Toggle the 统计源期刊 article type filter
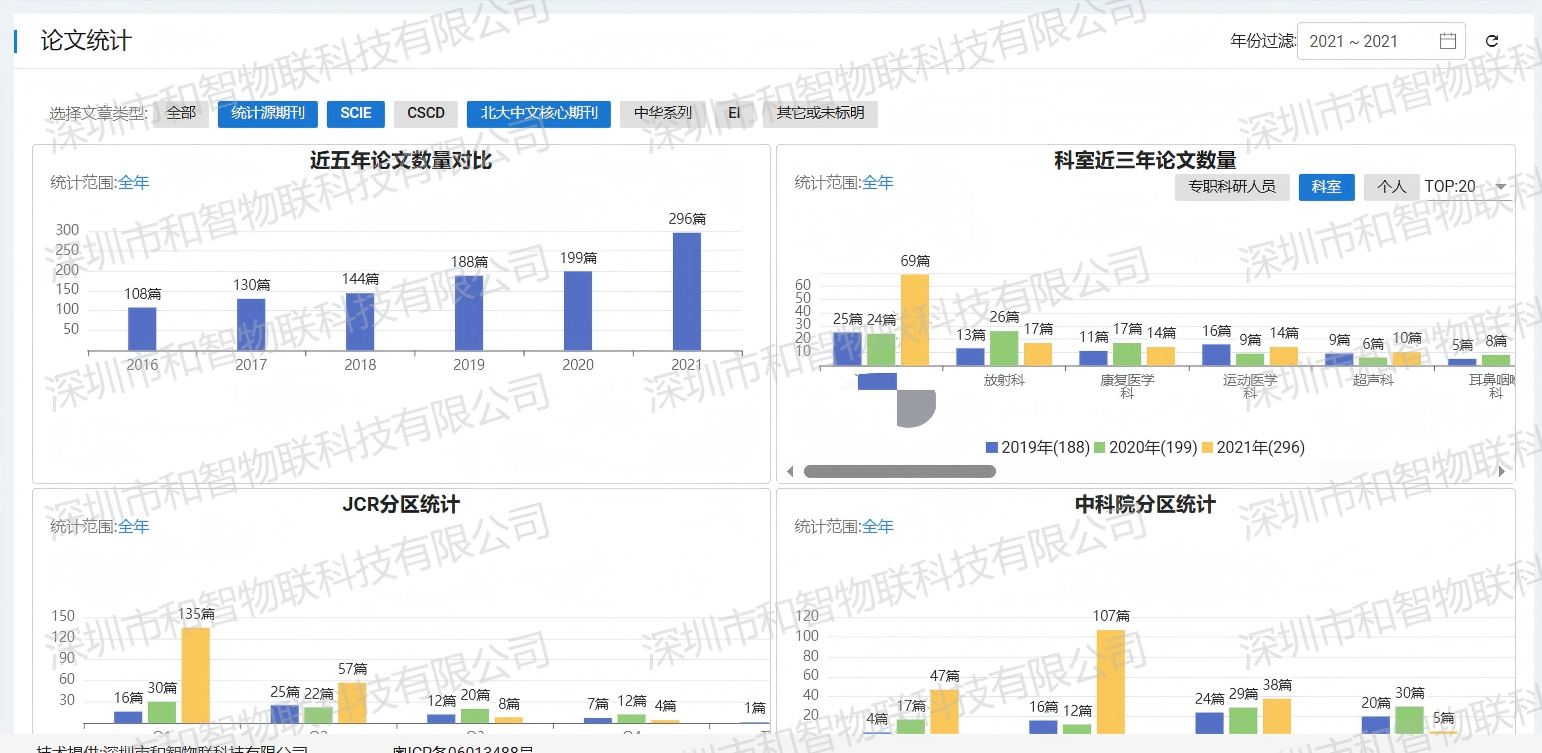The height and width of the screenshot is (753, 1542). tap(267, 114)
